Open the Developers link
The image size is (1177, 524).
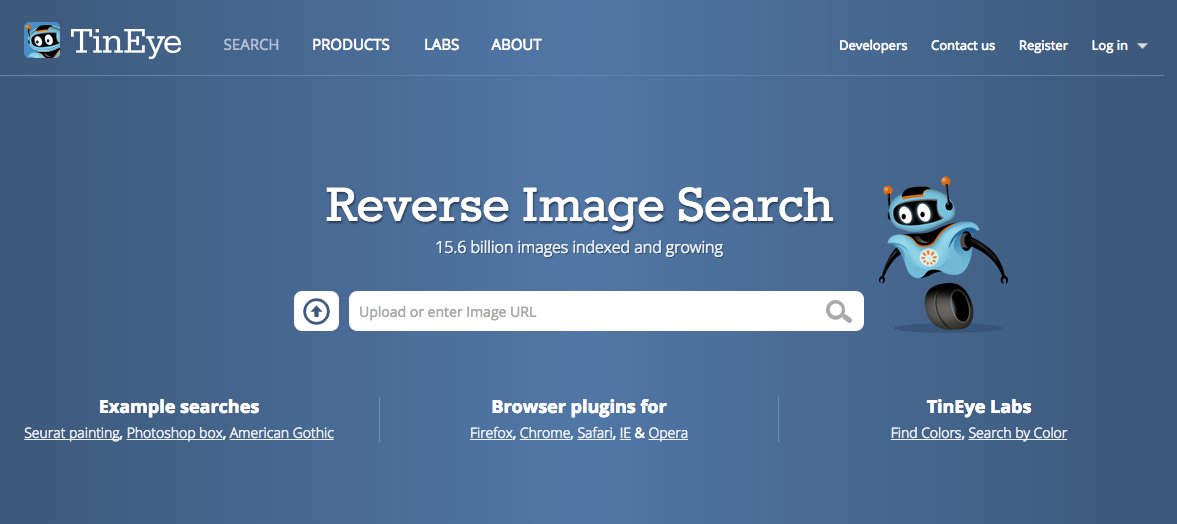click(x=873, y=46)
